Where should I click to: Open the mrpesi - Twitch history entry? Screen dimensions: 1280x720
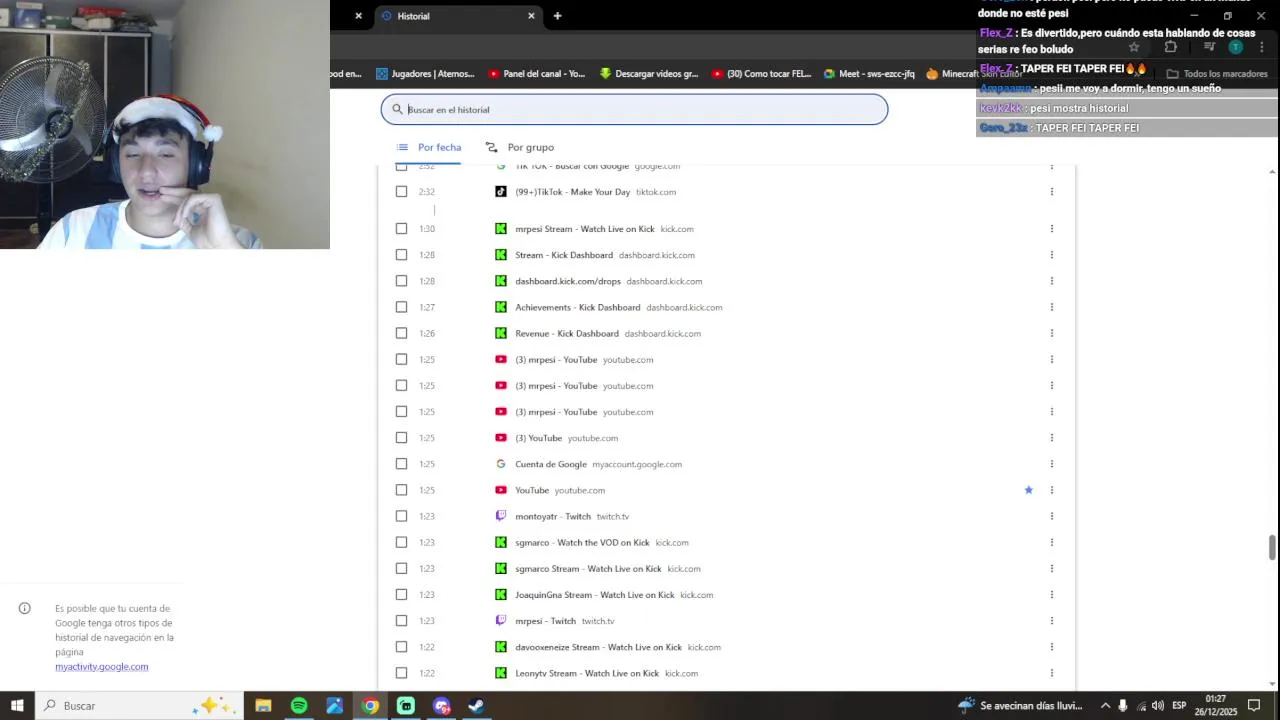pyautogui.click(x=545, y=621)
